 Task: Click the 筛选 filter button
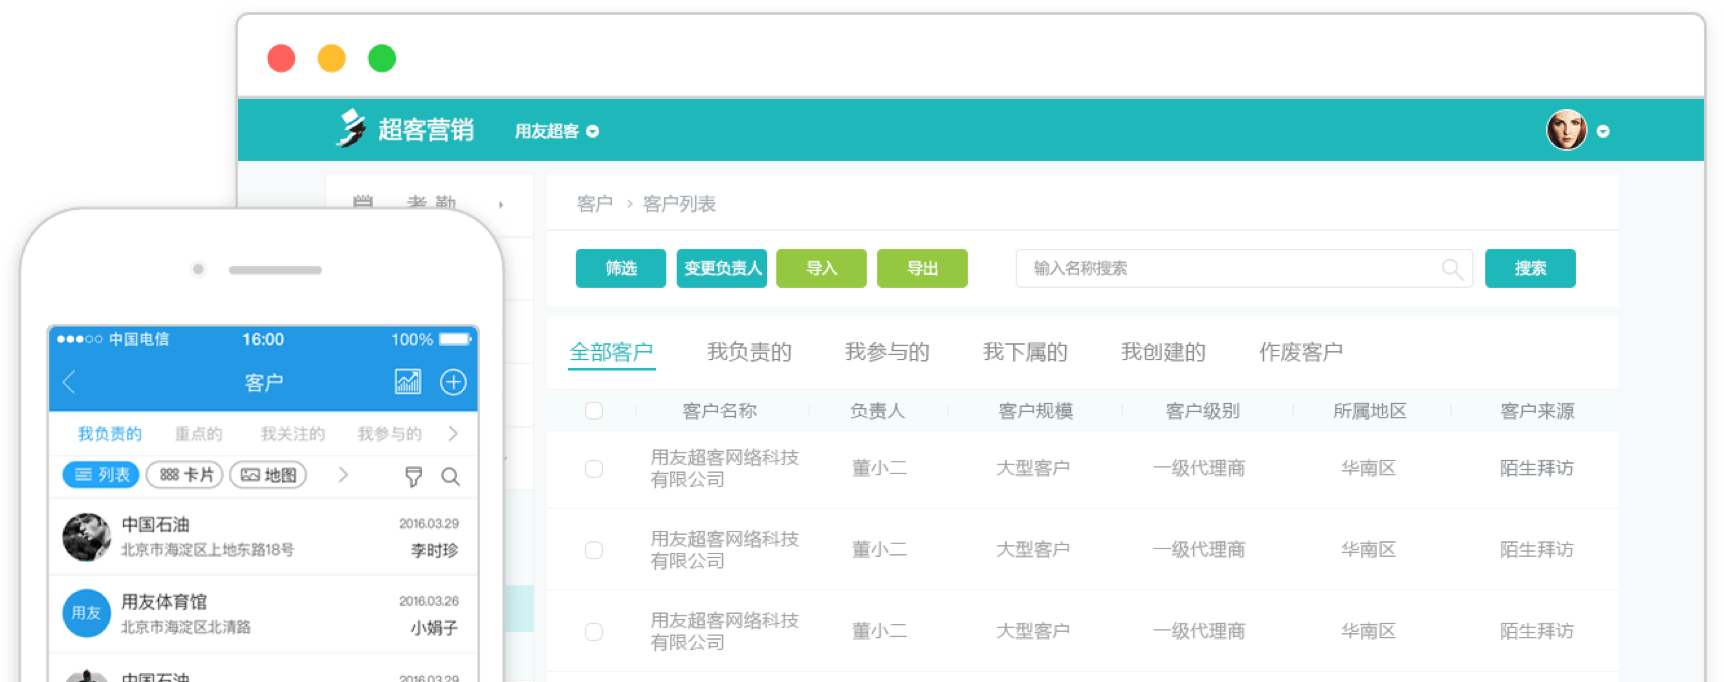(621, 268)
